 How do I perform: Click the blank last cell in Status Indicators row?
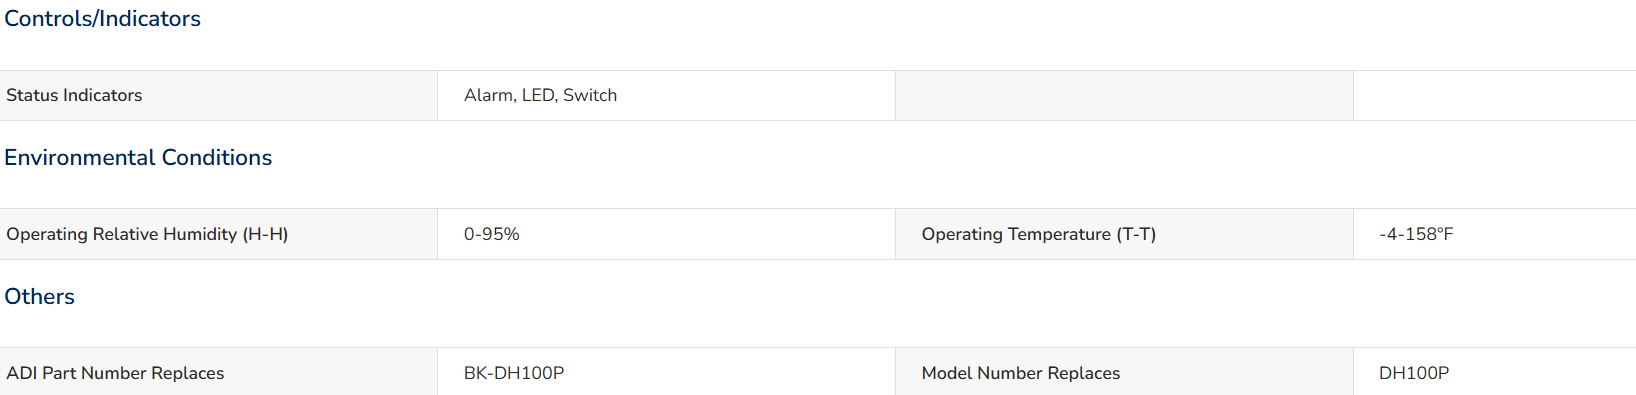click(x=1495, y=96)
